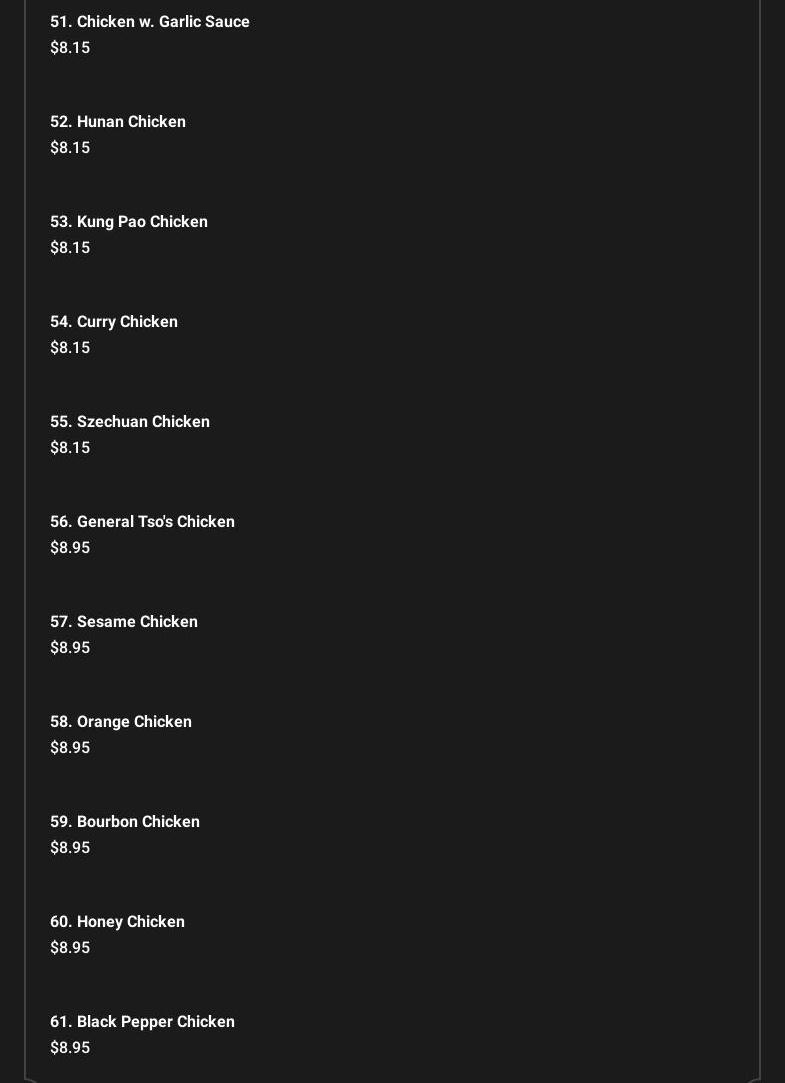Select 59. Bourbon Chicken
This screenshot has width=785, height=1083.
click(125, 822)
